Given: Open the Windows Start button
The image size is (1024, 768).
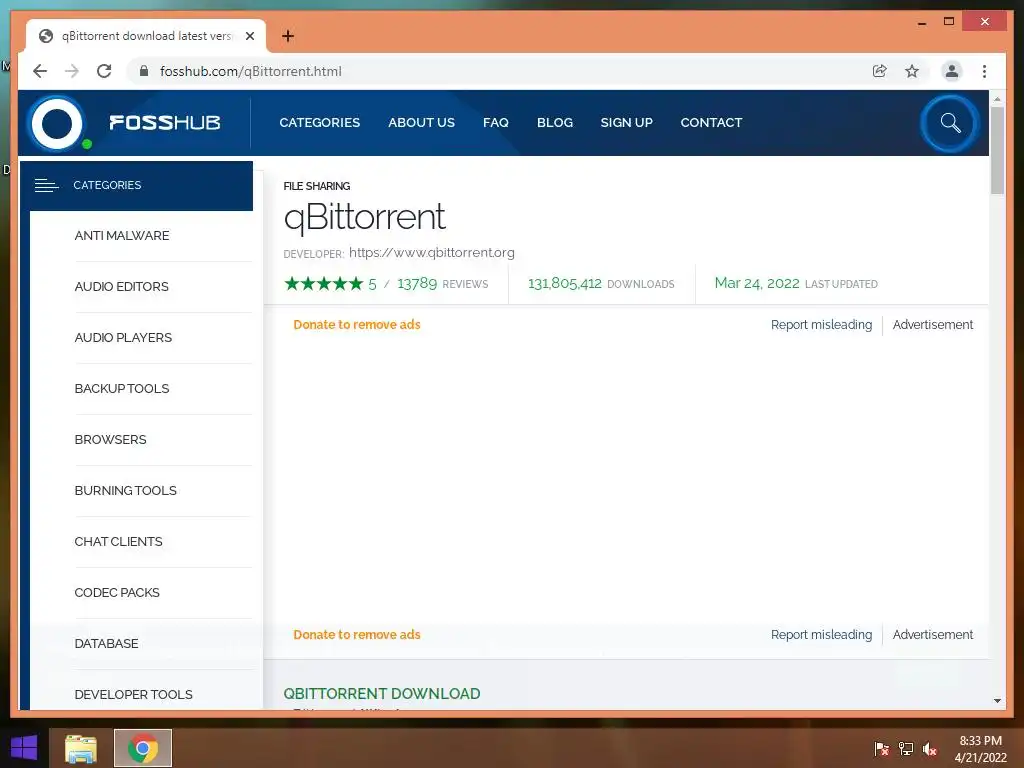Looking at the screenshot, I should [x=24, y=748].
